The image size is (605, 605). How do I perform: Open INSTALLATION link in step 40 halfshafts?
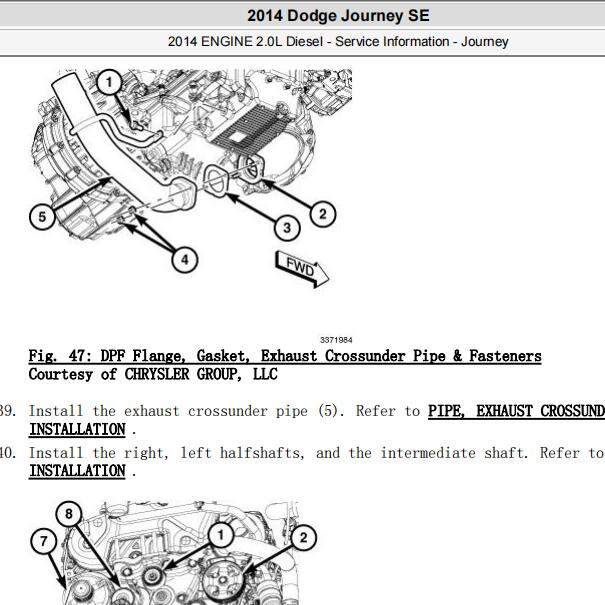click(x=77, y=471)
